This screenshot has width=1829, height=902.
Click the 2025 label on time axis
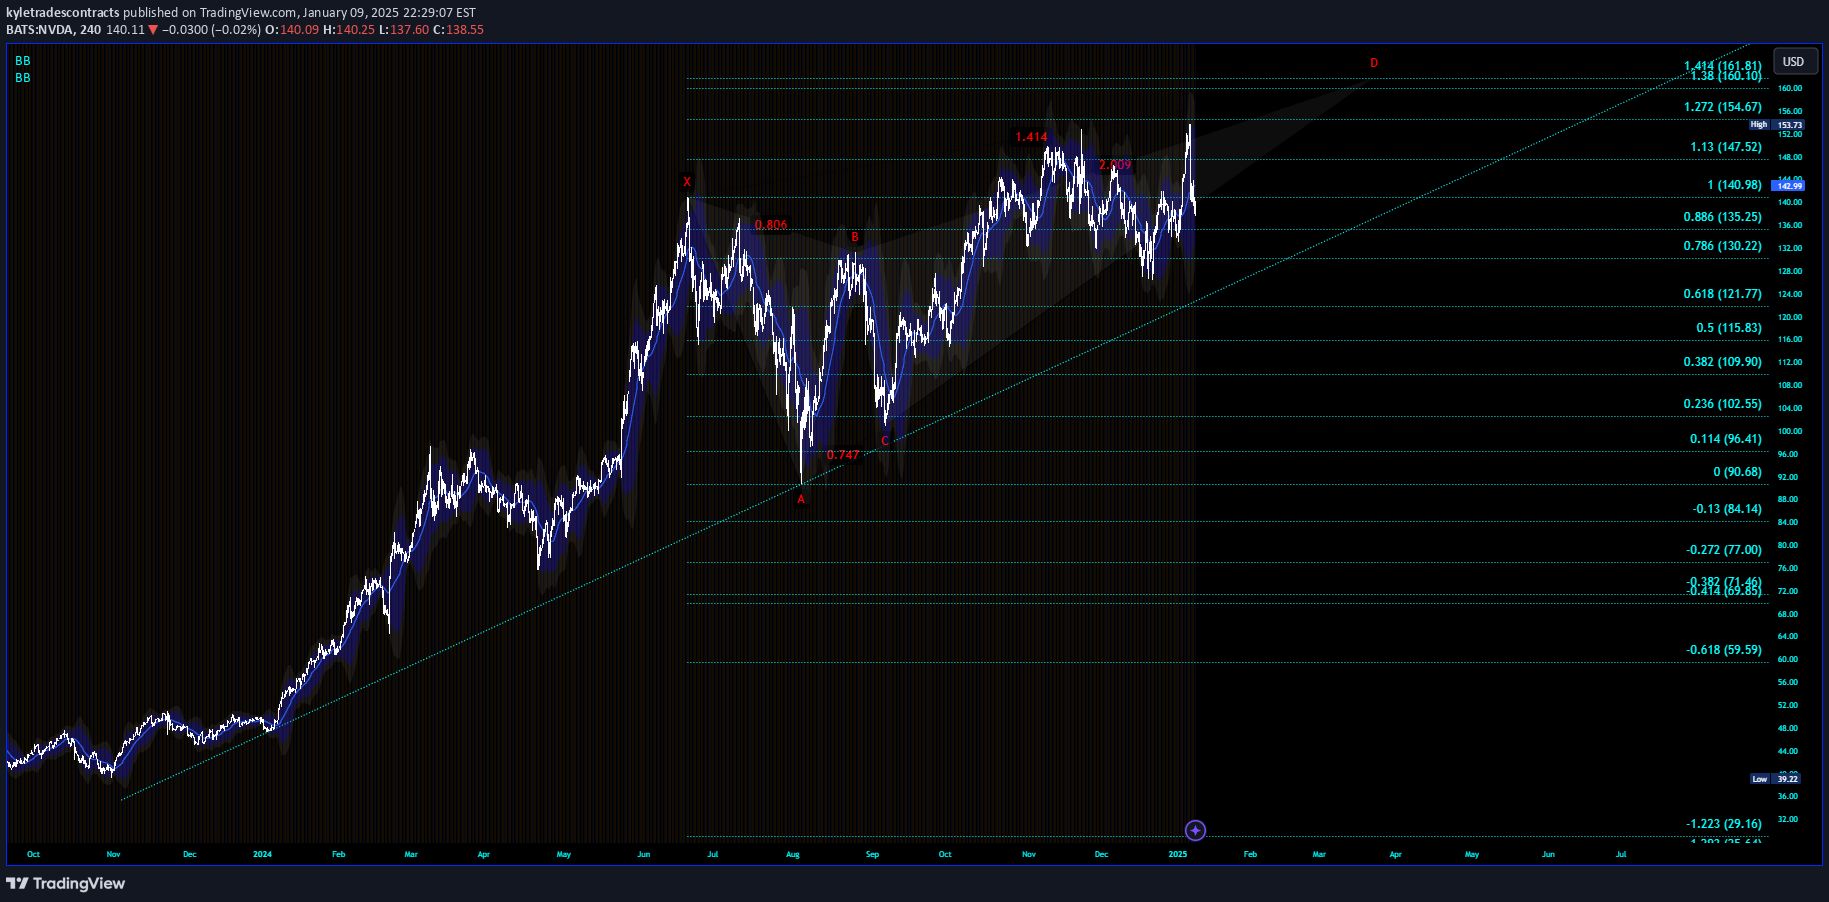1178,855
